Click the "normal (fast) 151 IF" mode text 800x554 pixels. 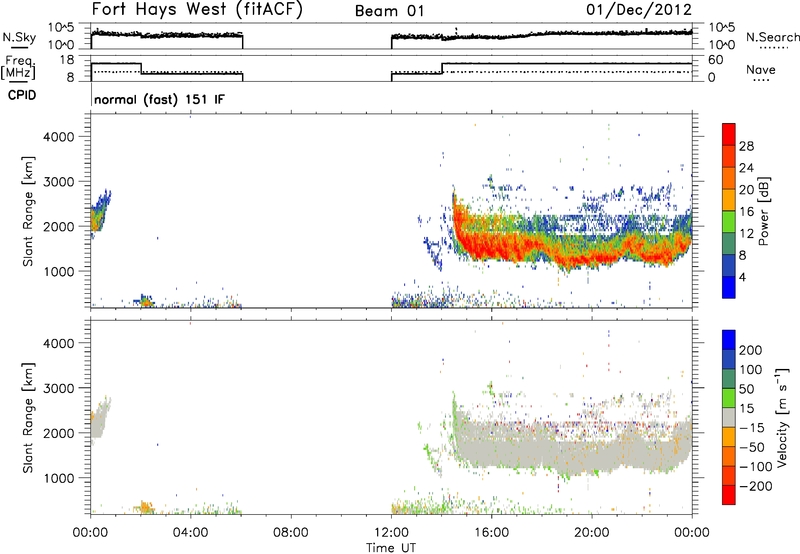tap(159, 99)
